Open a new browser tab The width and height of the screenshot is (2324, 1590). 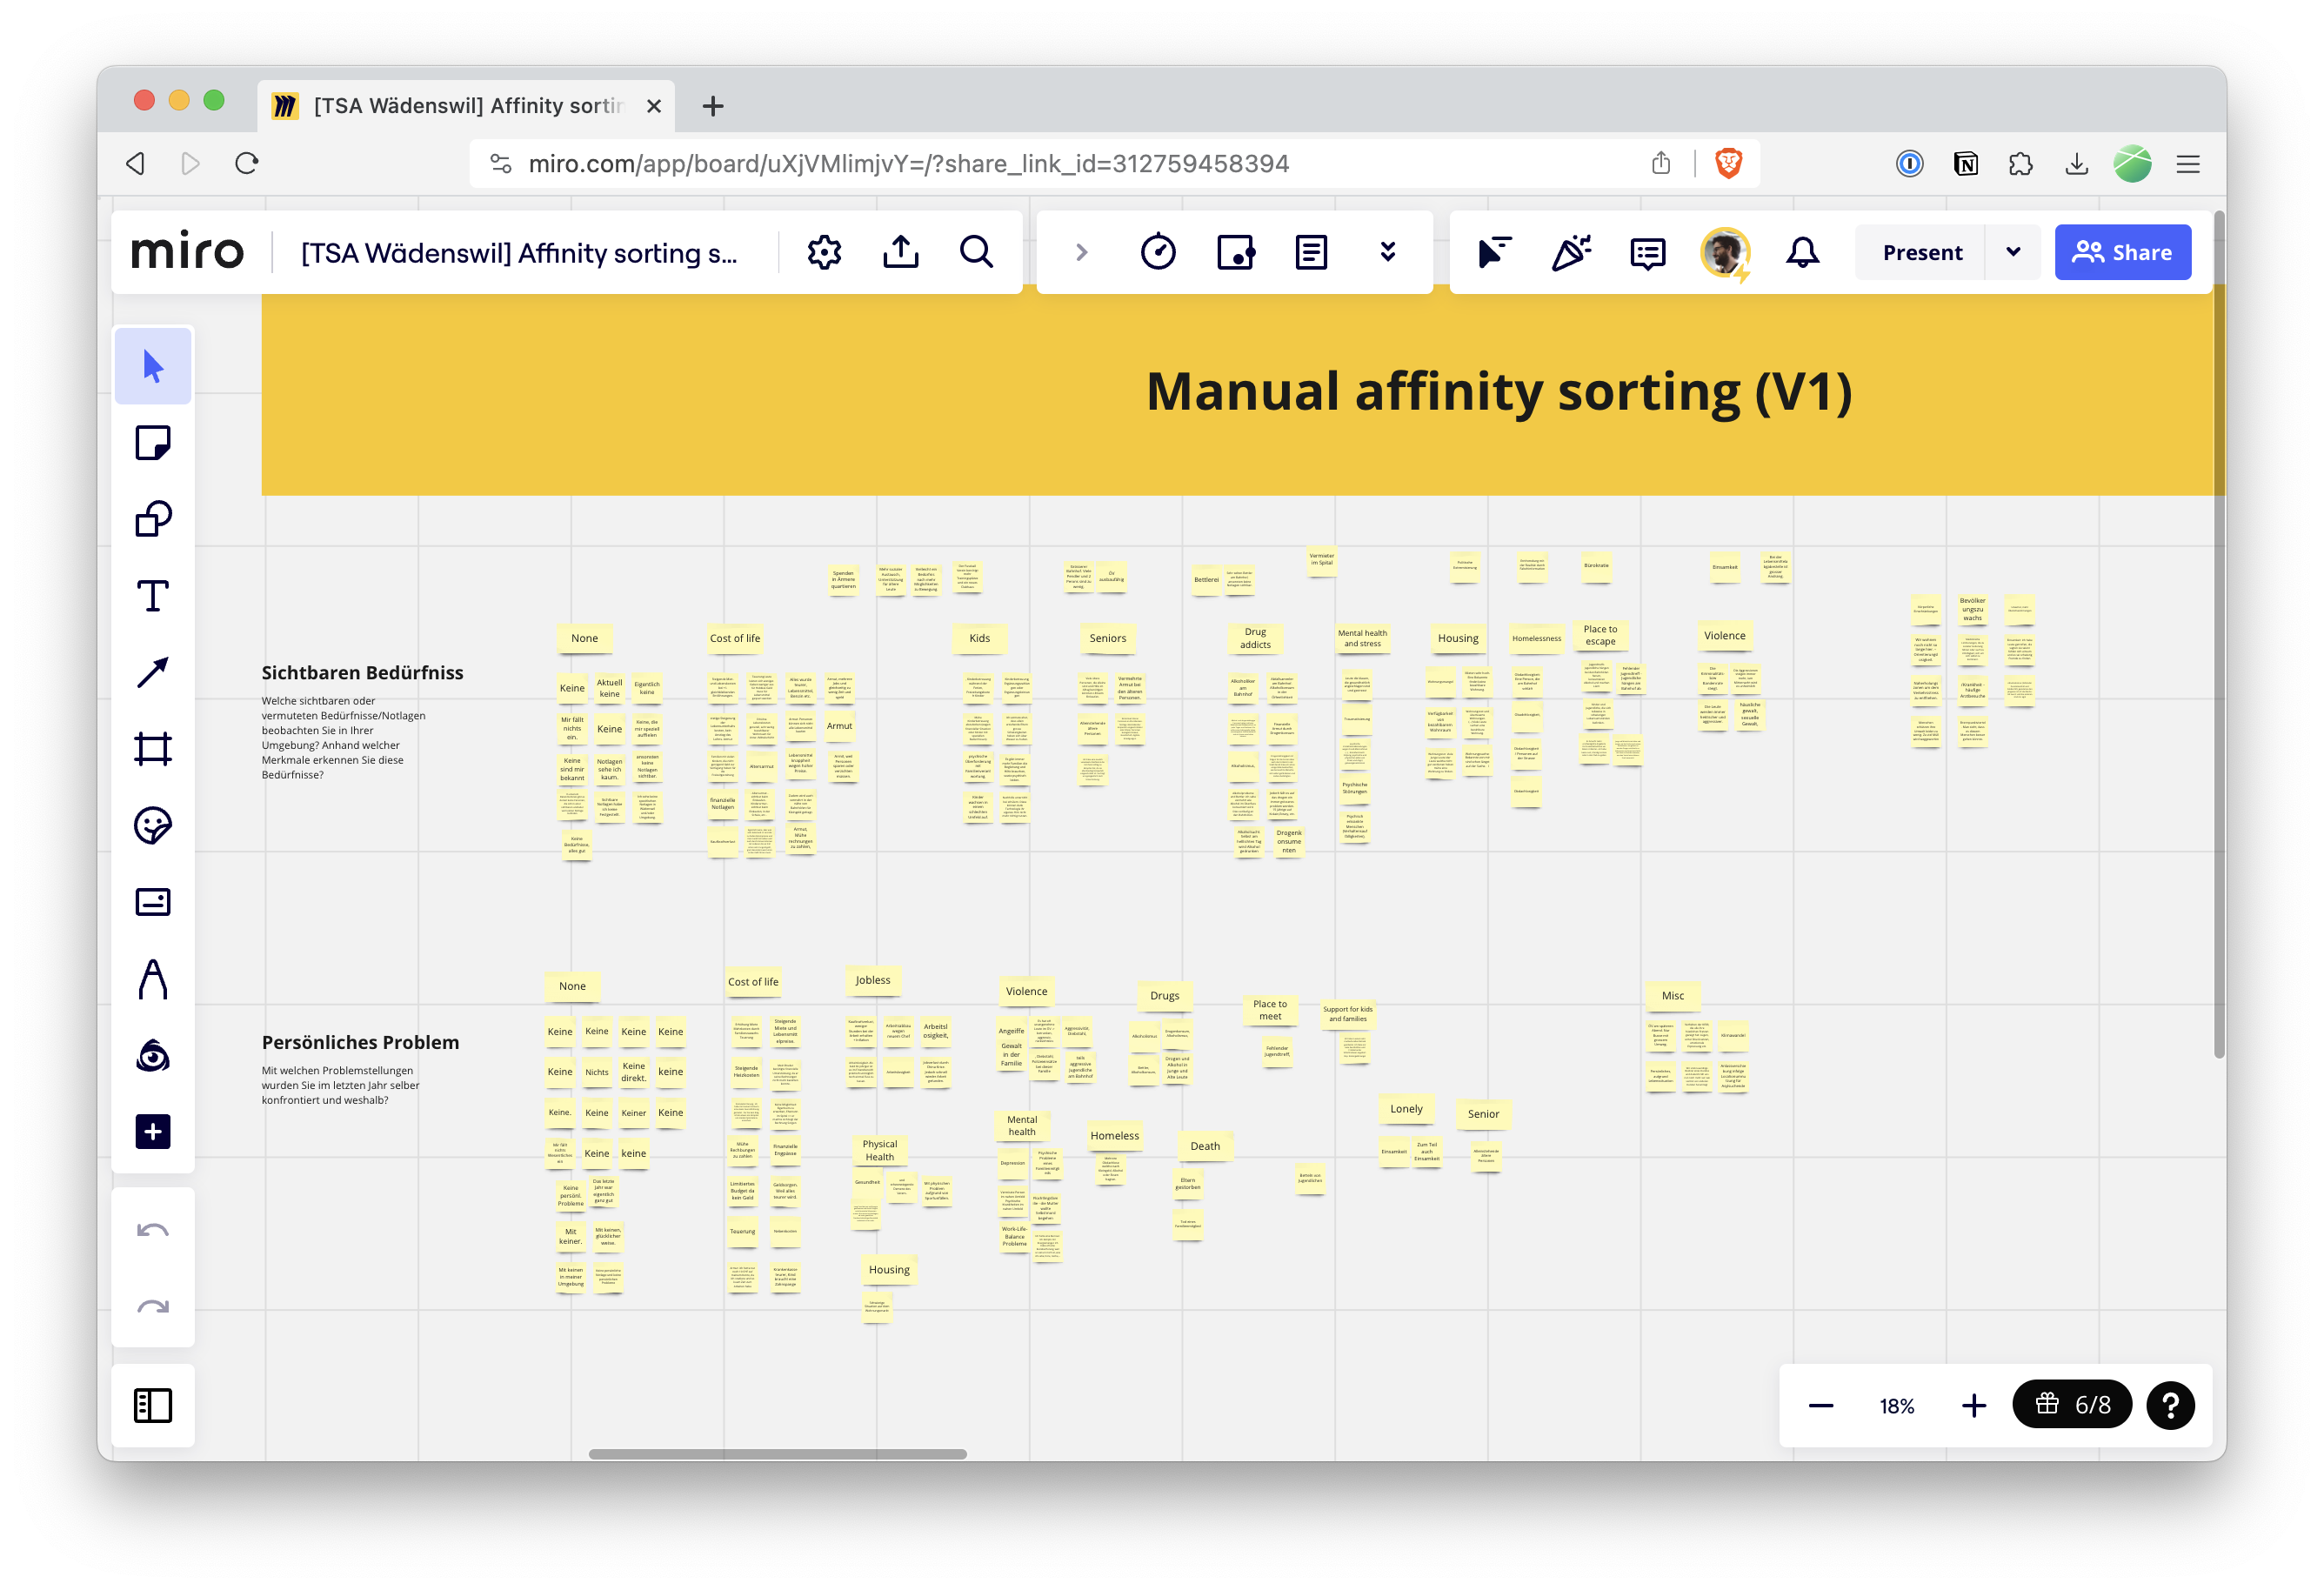712,106
